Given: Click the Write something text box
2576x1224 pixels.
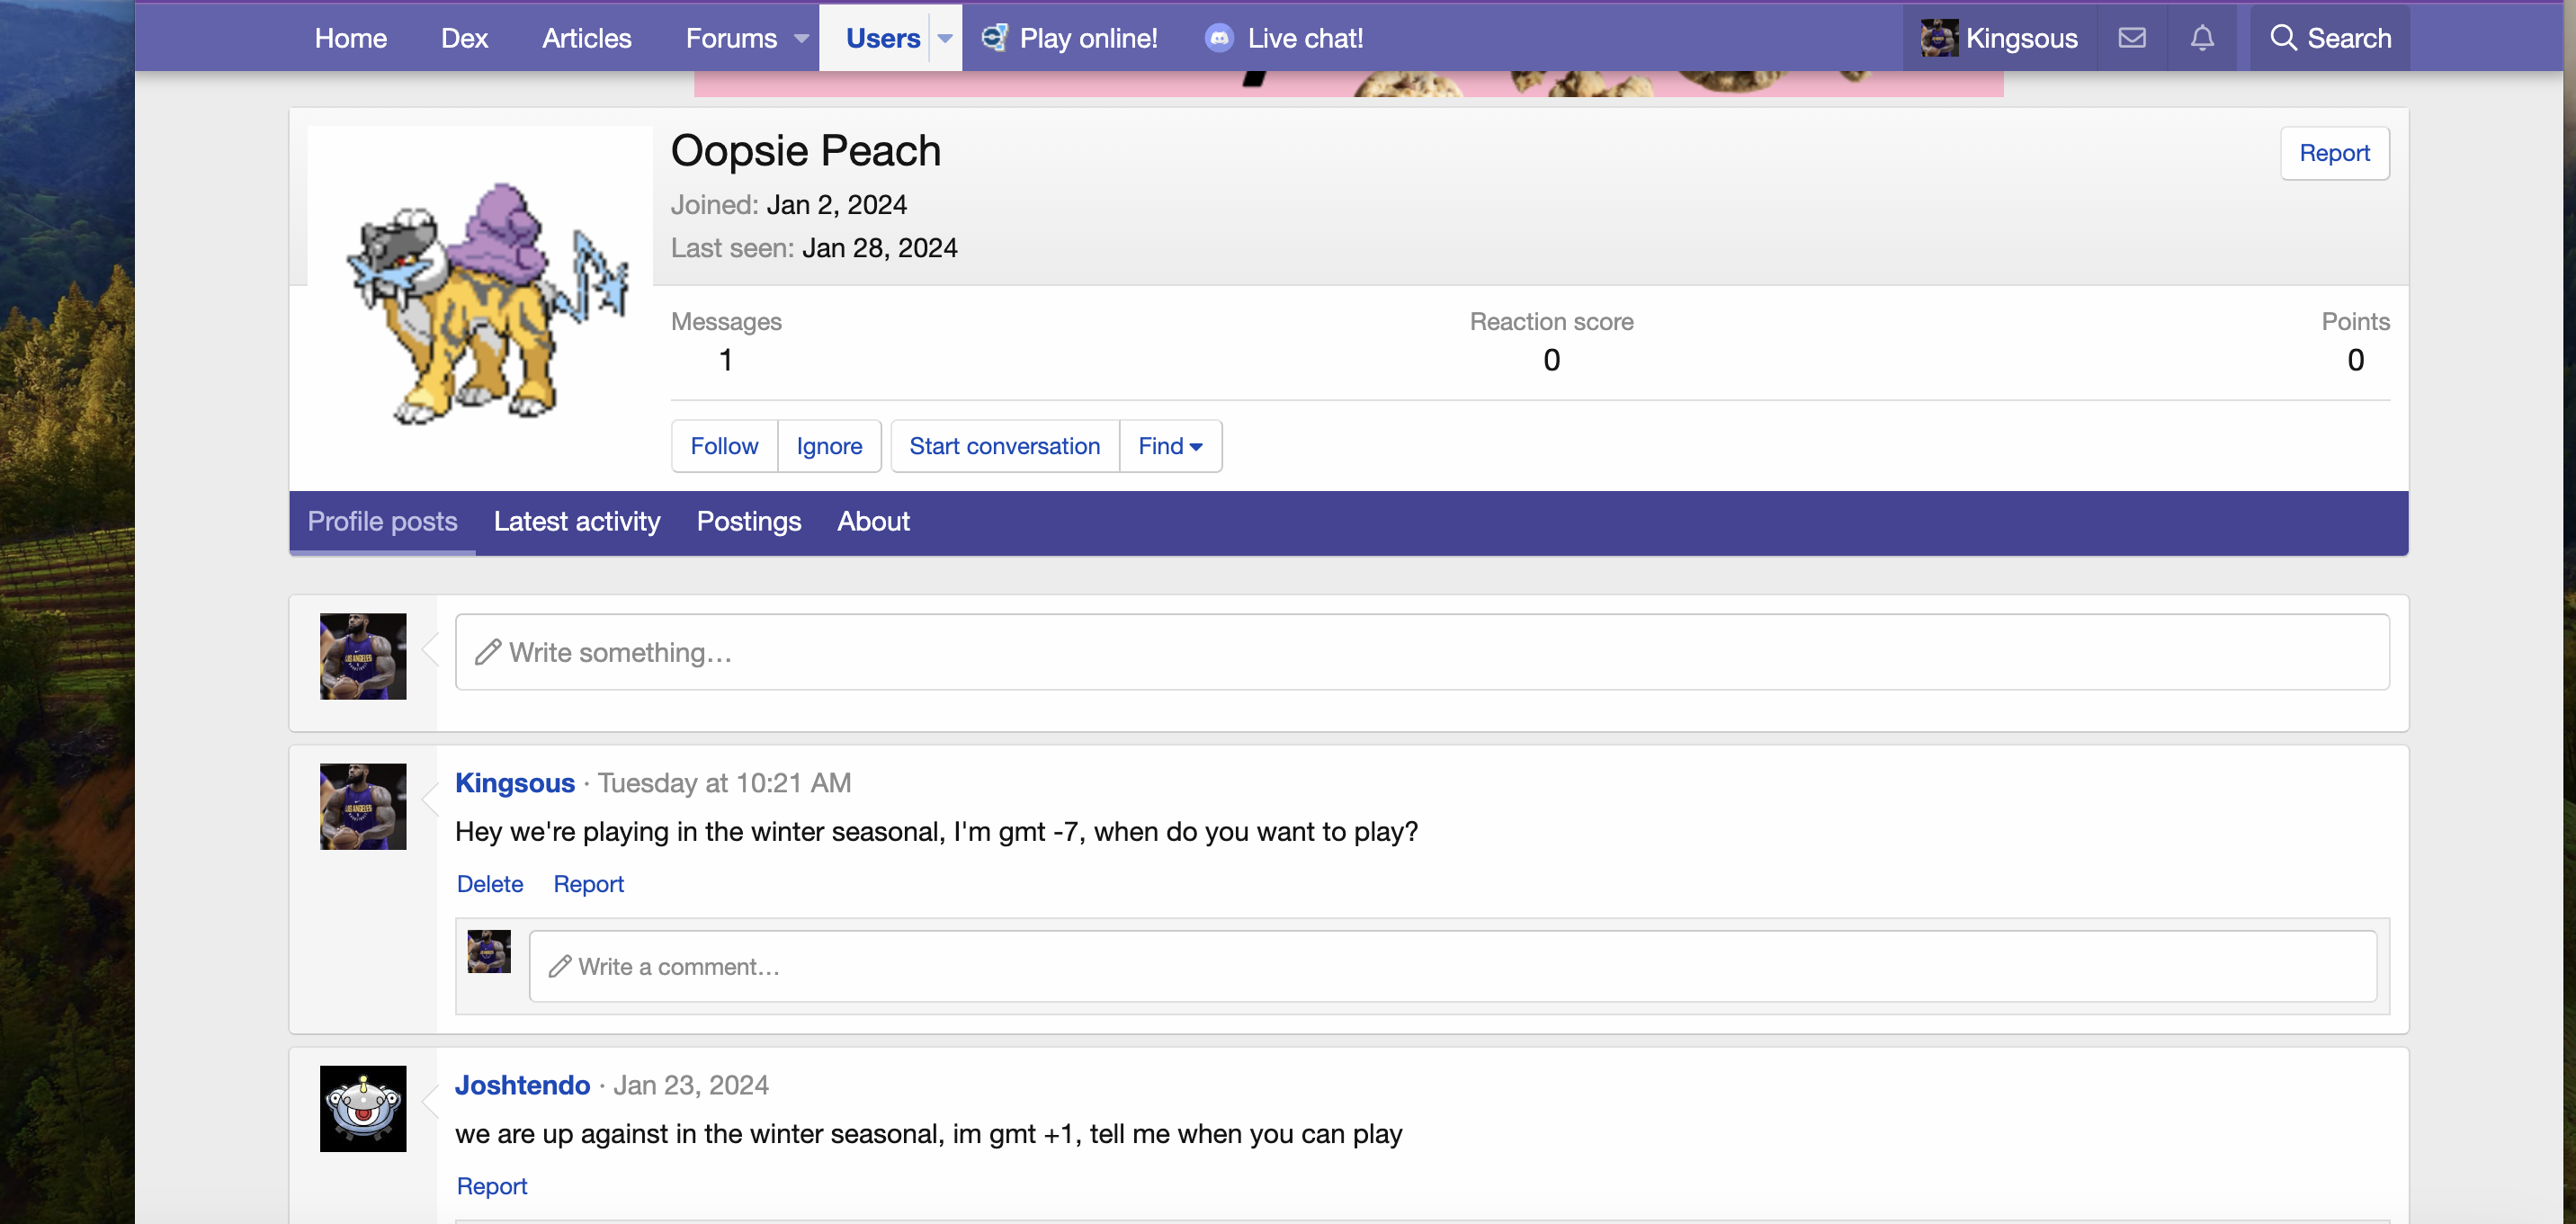Looking at the screenshot, I should tap(1420, 652).
